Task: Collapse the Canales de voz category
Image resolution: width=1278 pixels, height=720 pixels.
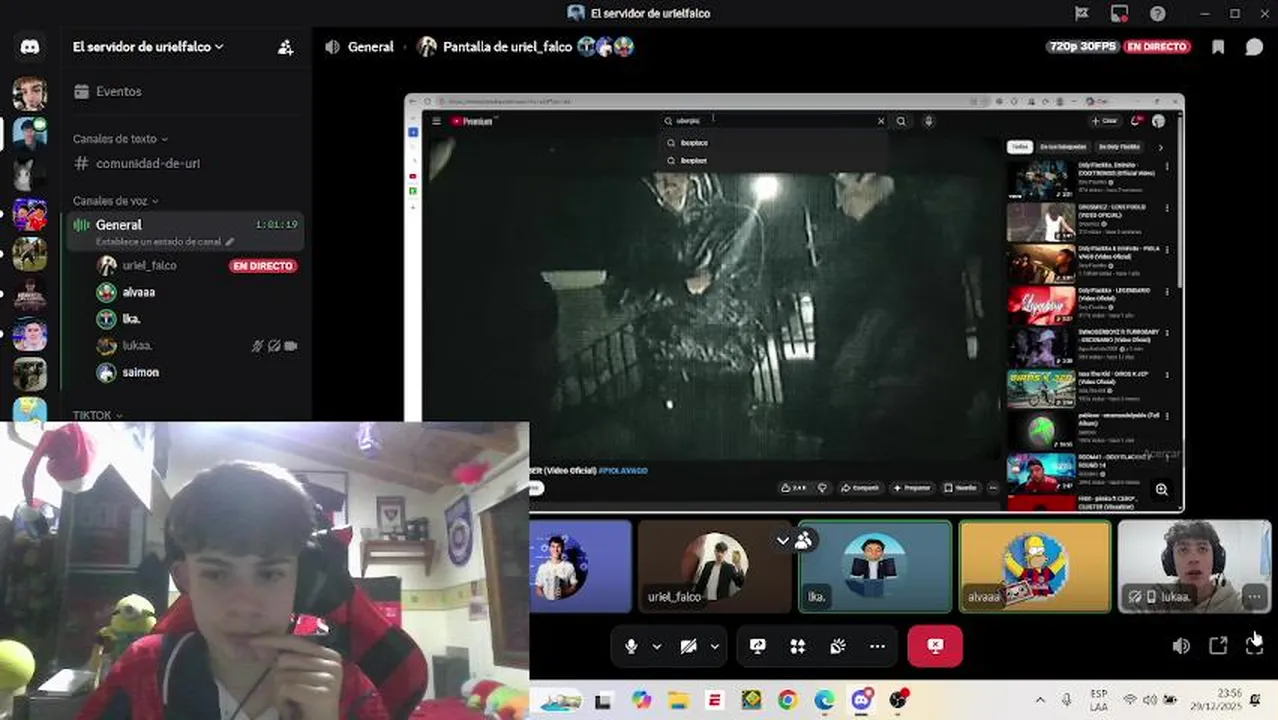Action: click(x=115, y=201)
